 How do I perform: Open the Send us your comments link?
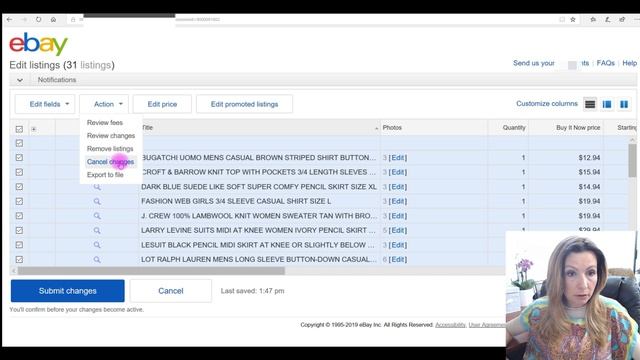pos(551,63)
